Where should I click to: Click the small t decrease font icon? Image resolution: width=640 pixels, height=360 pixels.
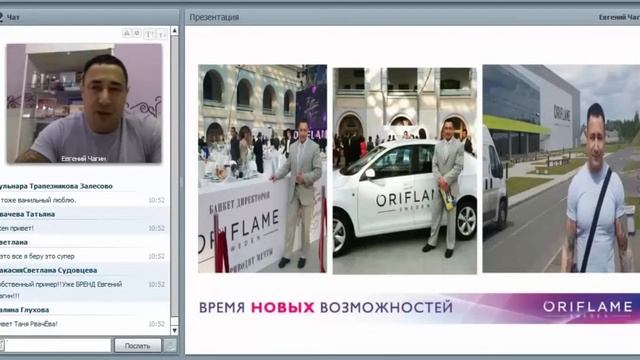tap(162, 34)
